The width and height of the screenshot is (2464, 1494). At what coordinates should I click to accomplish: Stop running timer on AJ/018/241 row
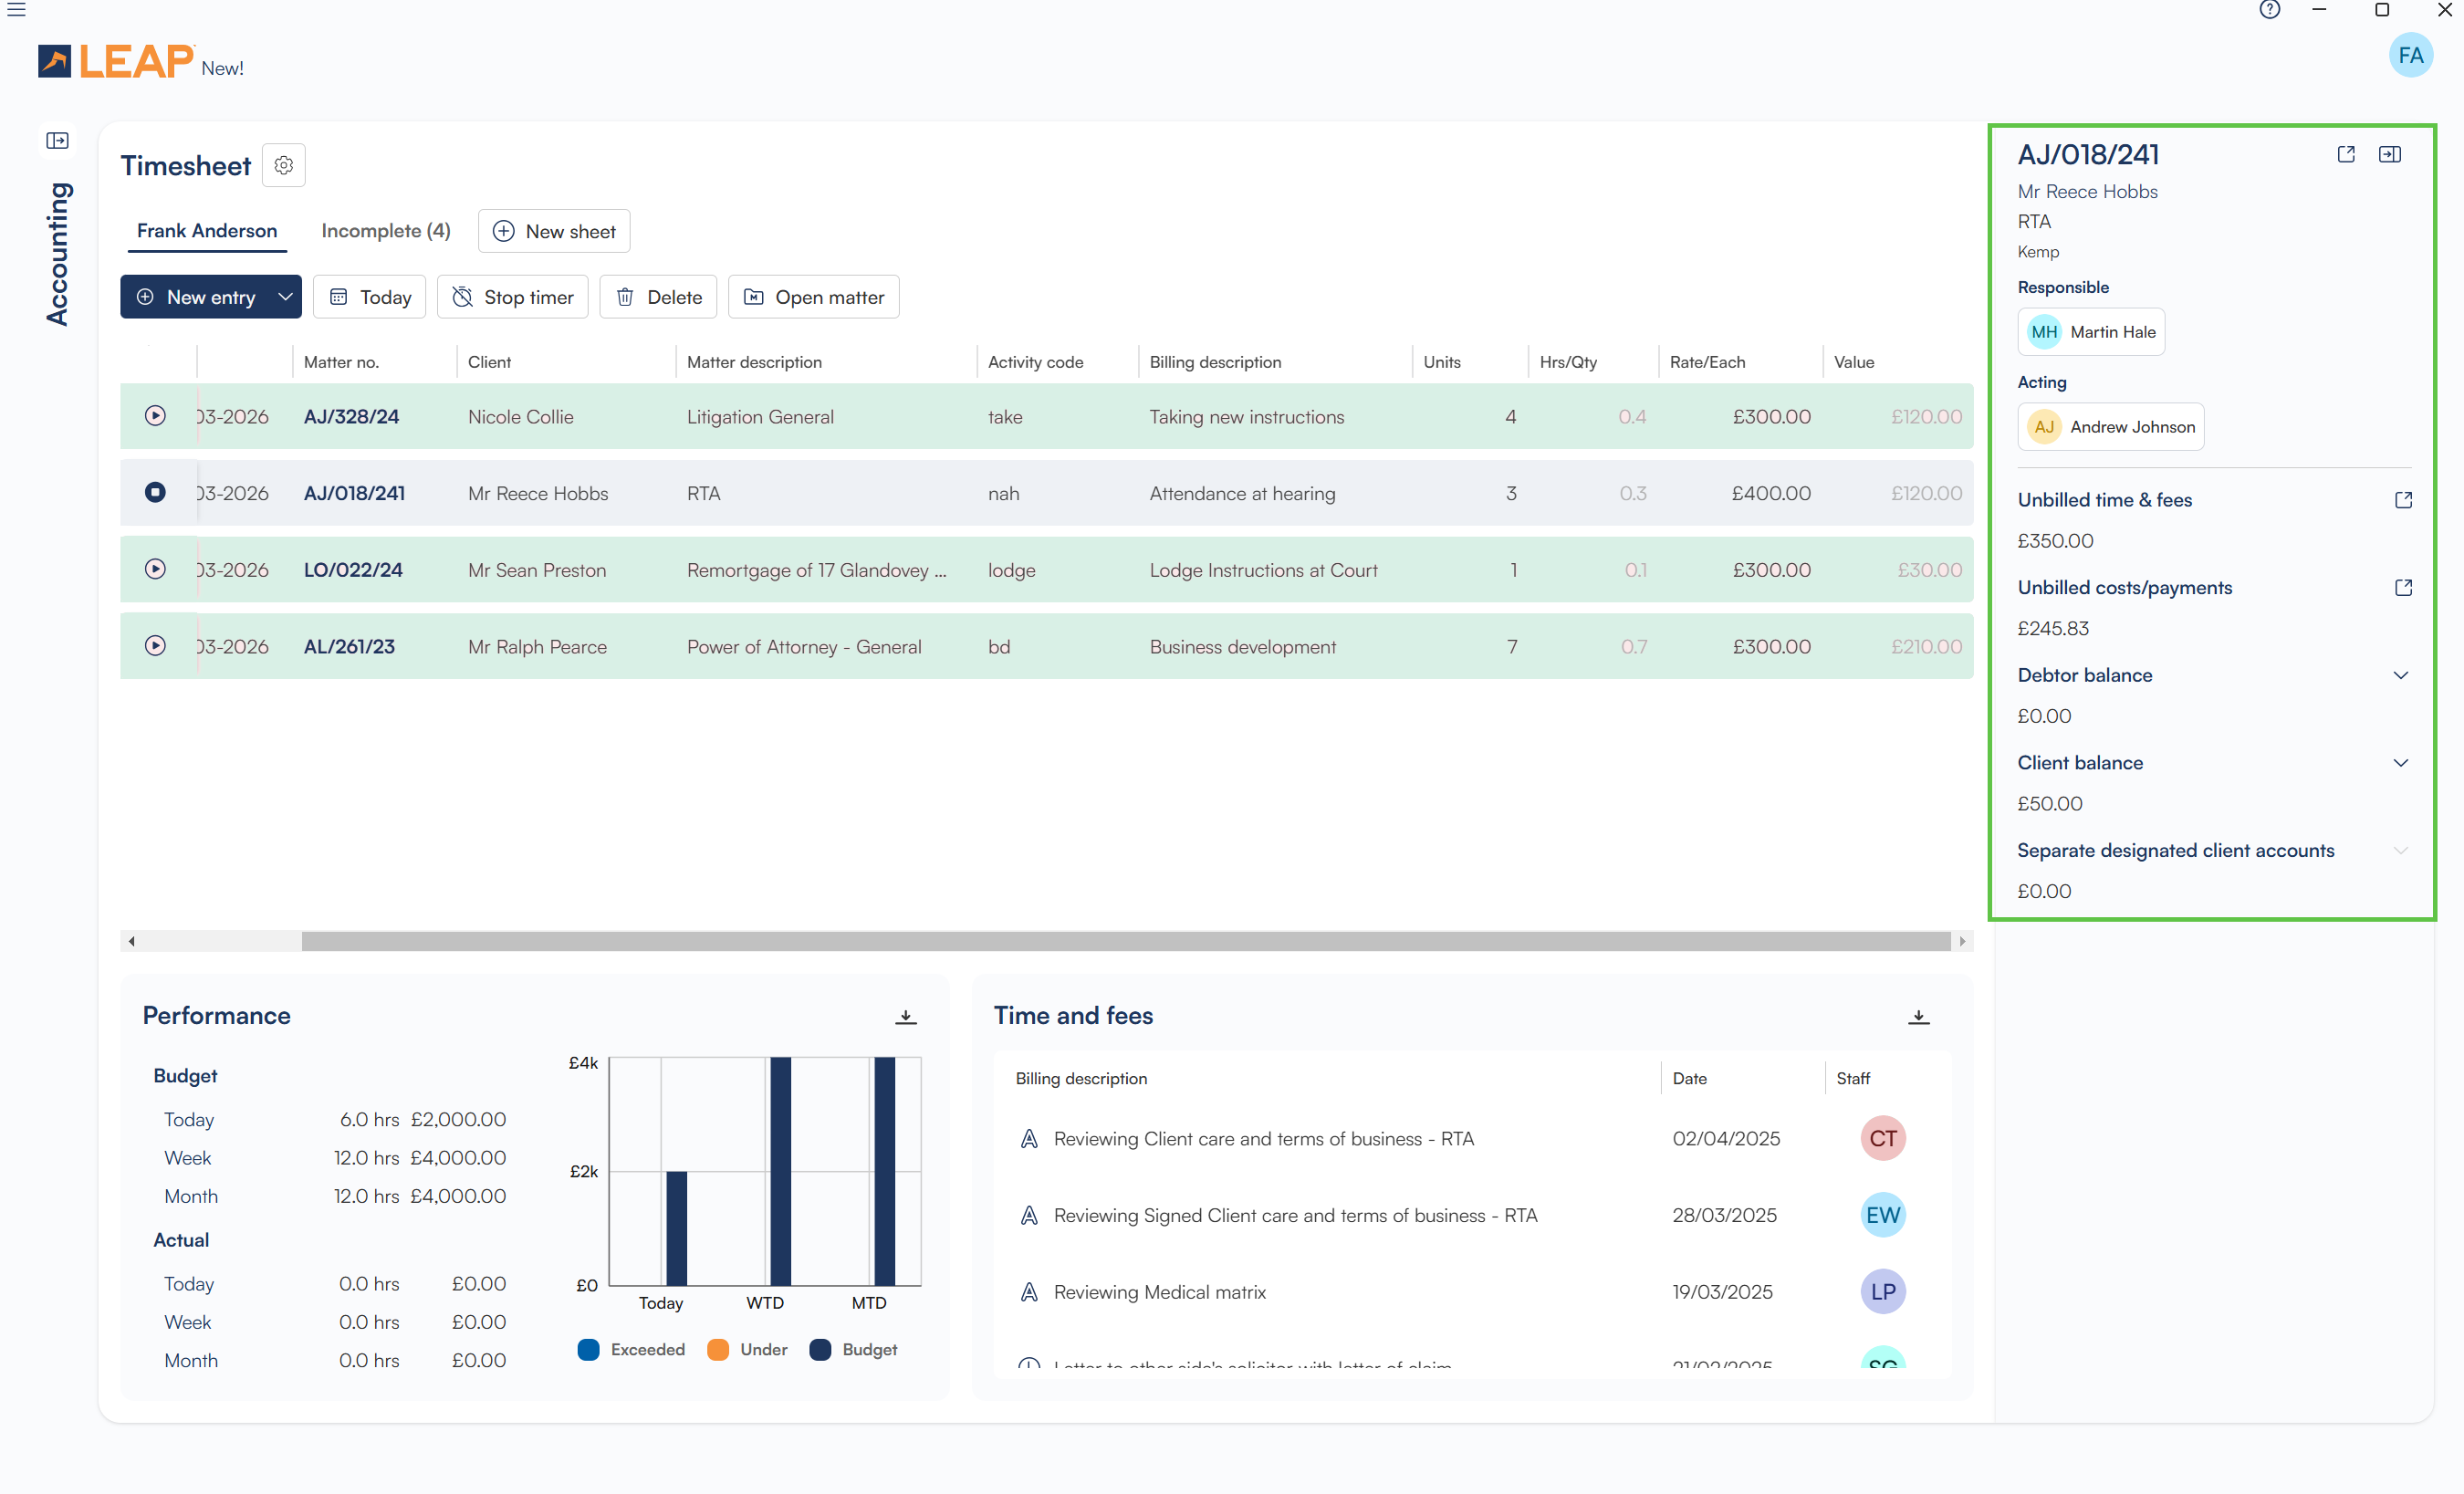[x=155, y=492]
